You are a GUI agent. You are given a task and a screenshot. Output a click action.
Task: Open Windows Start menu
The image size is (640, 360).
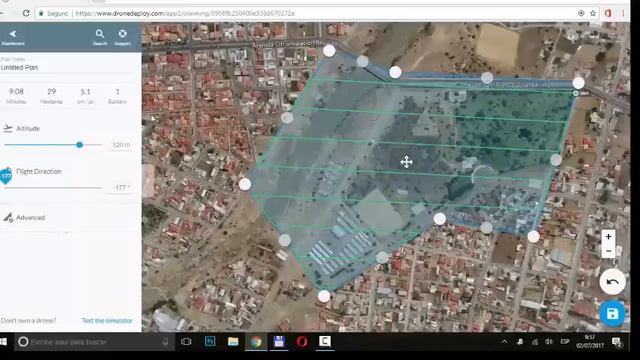click(3, 342)
